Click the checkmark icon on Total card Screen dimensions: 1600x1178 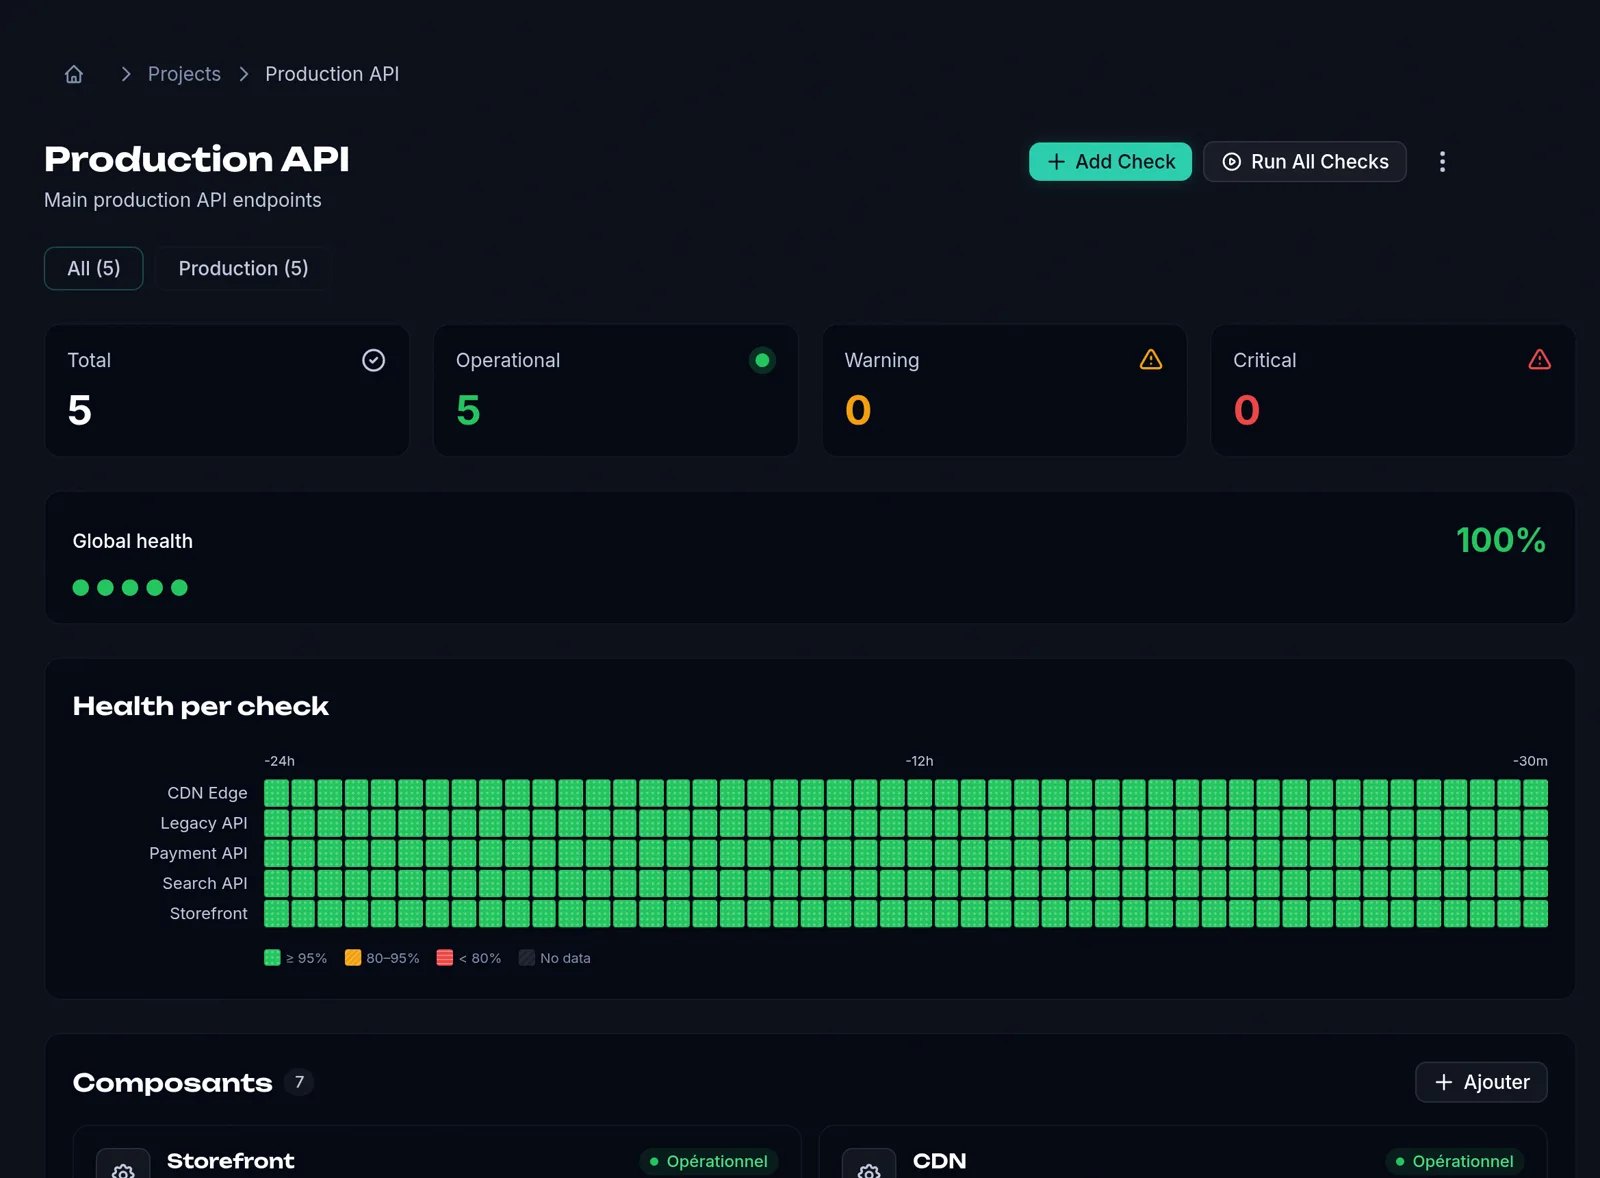pos(373,360)
